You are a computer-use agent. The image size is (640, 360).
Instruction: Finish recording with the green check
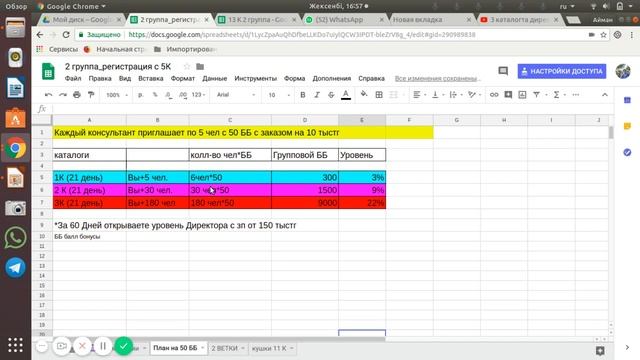pyautogui.click(x=123, y=347)
